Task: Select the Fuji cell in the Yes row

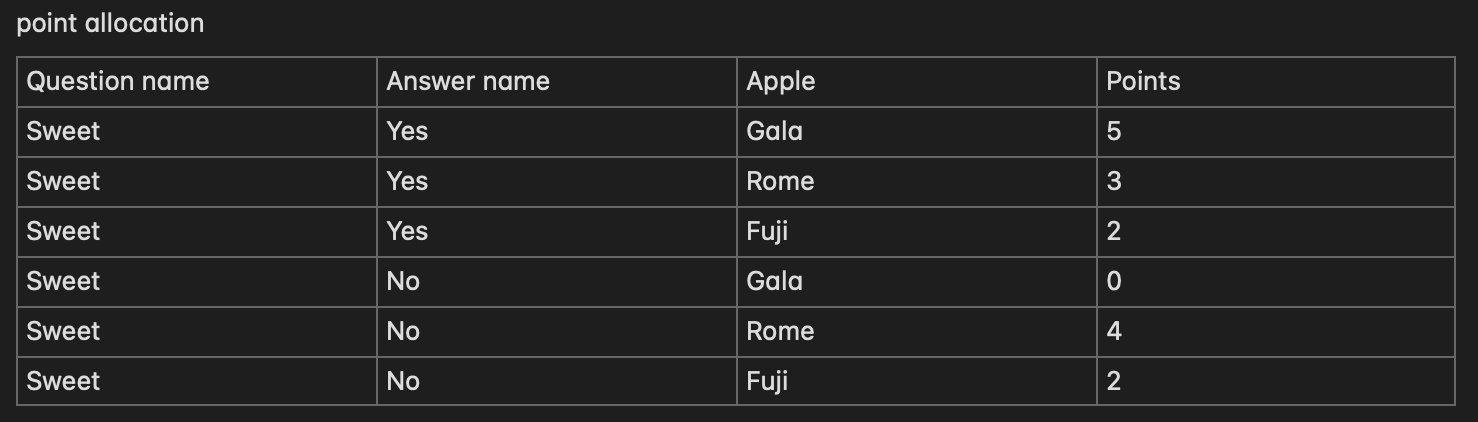Action: (767, 231)
